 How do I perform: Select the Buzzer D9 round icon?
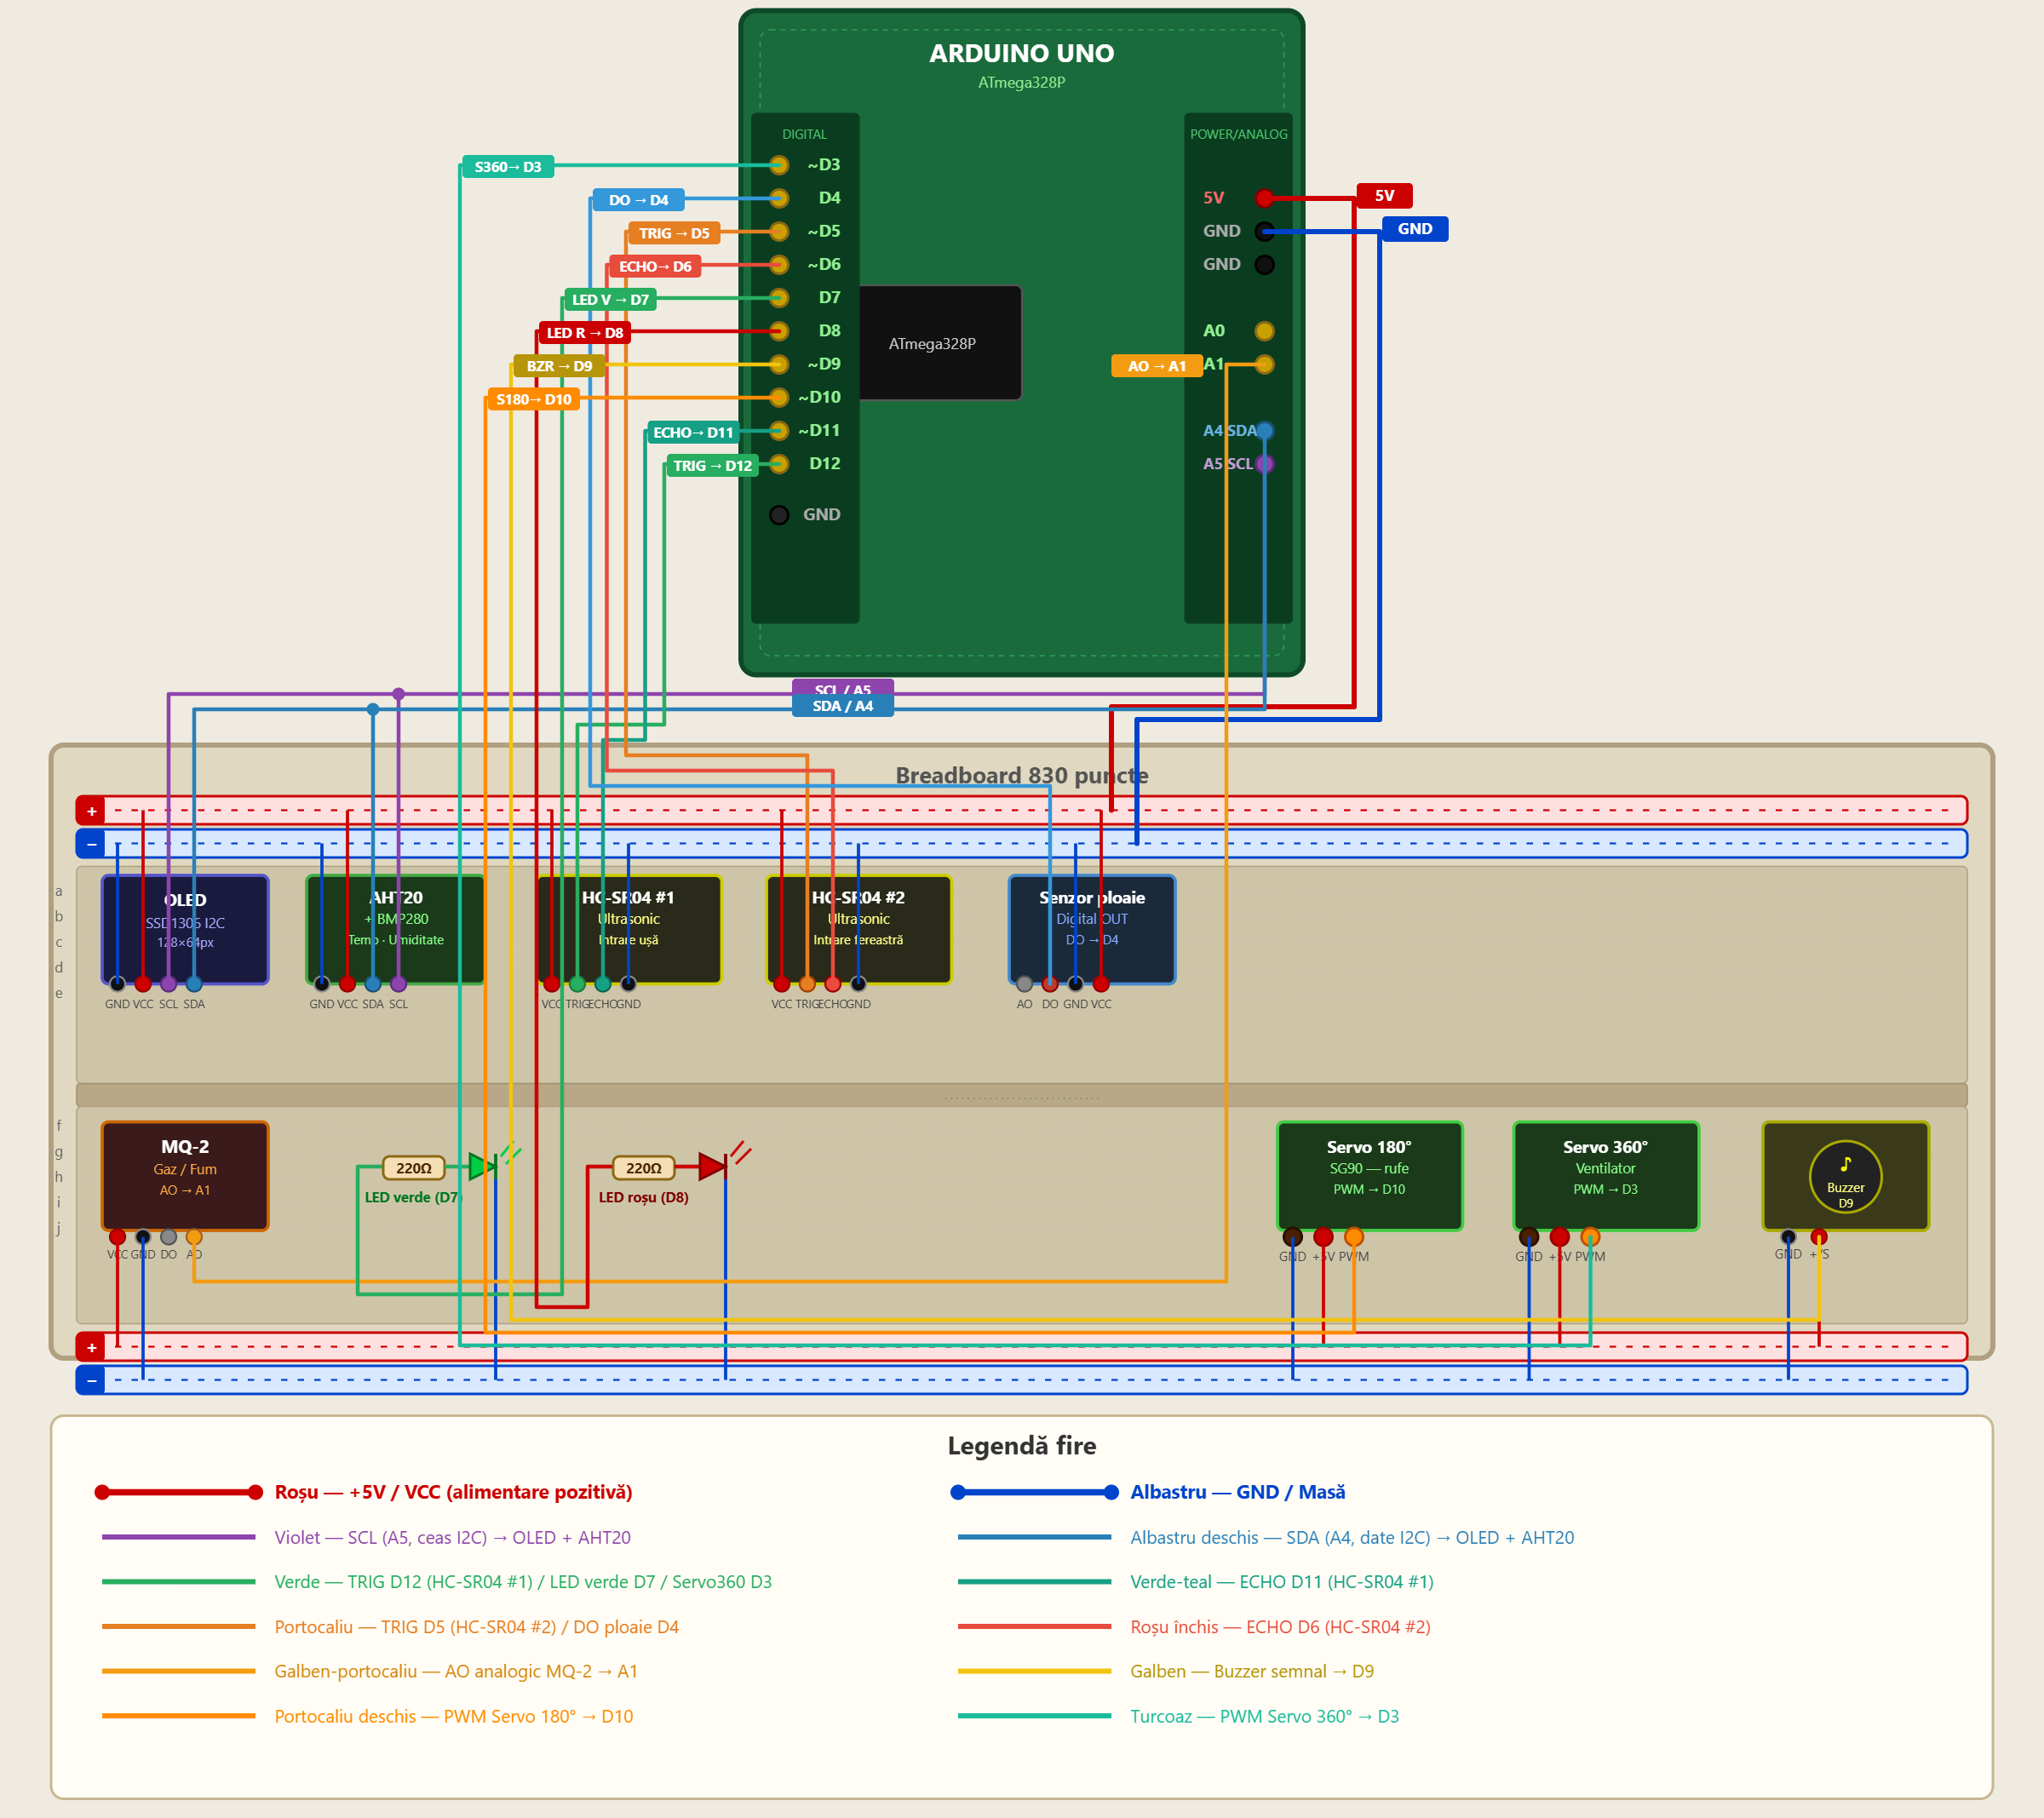point(1845,1176)
